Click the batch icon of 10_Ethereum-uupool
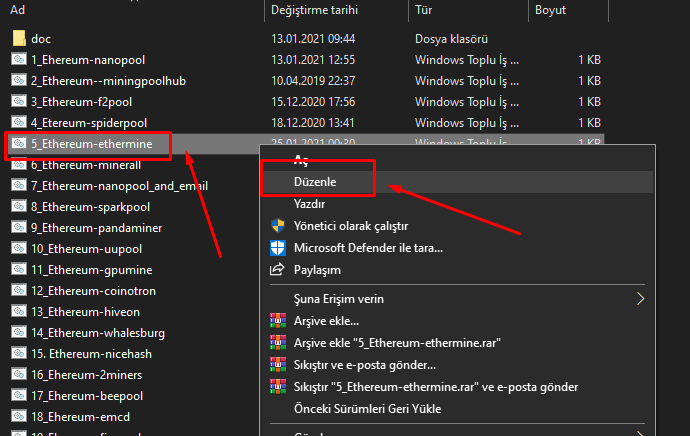This screenshot has width=690, height=436. click(x=19, y=248)
